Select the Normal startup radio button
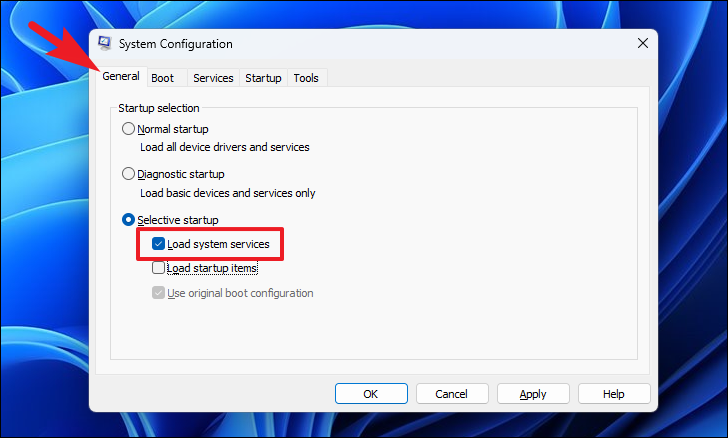This screenshot has width=728, height=438. coord(128,129)
